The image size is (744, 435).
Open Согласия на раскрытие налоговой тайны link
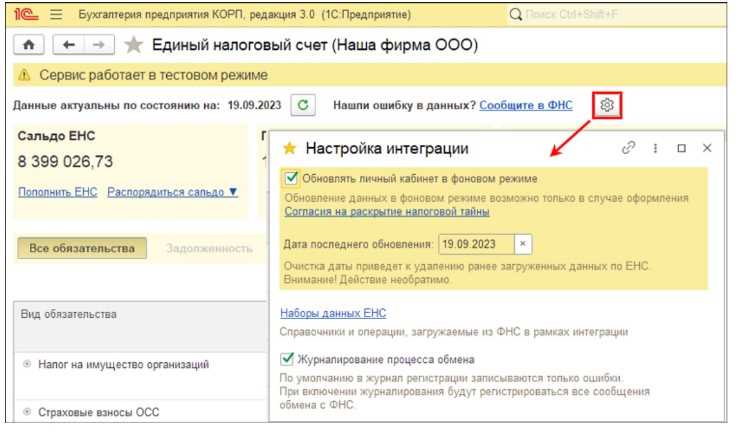[387, 212]
